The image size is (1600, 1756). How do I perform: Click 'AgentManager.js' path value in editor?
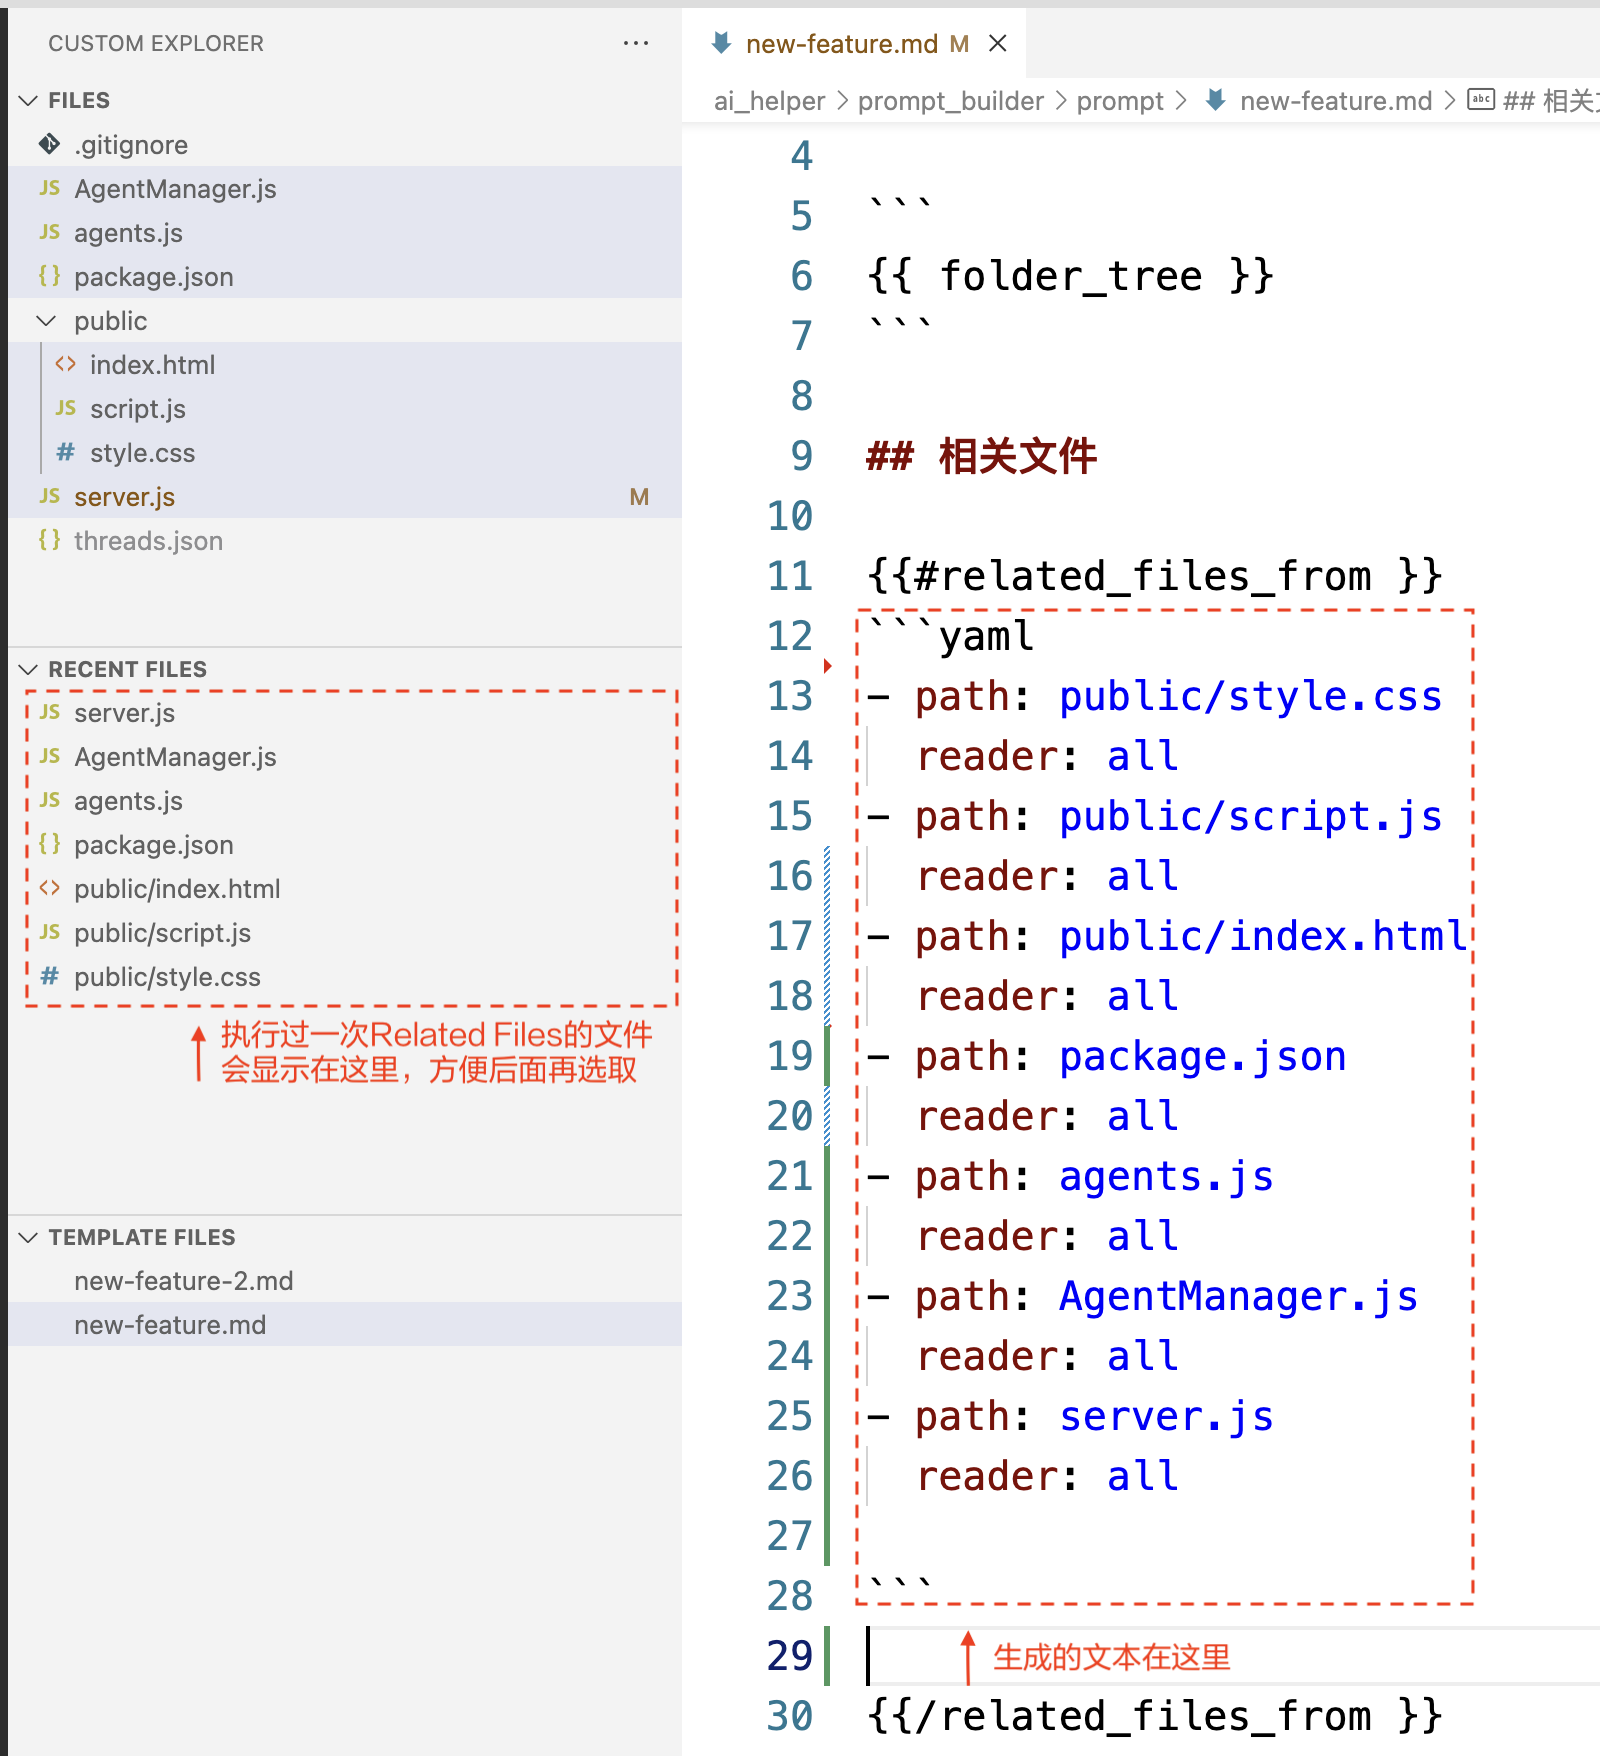click(x=1238, y=1296)
